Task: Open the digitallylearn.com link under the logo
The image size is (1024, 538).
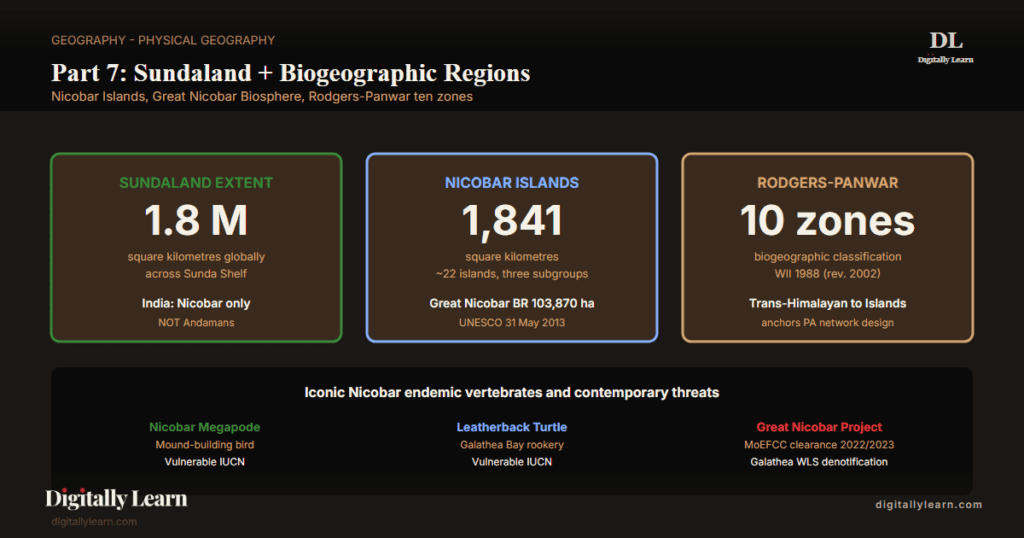Action: pos(94,522)
